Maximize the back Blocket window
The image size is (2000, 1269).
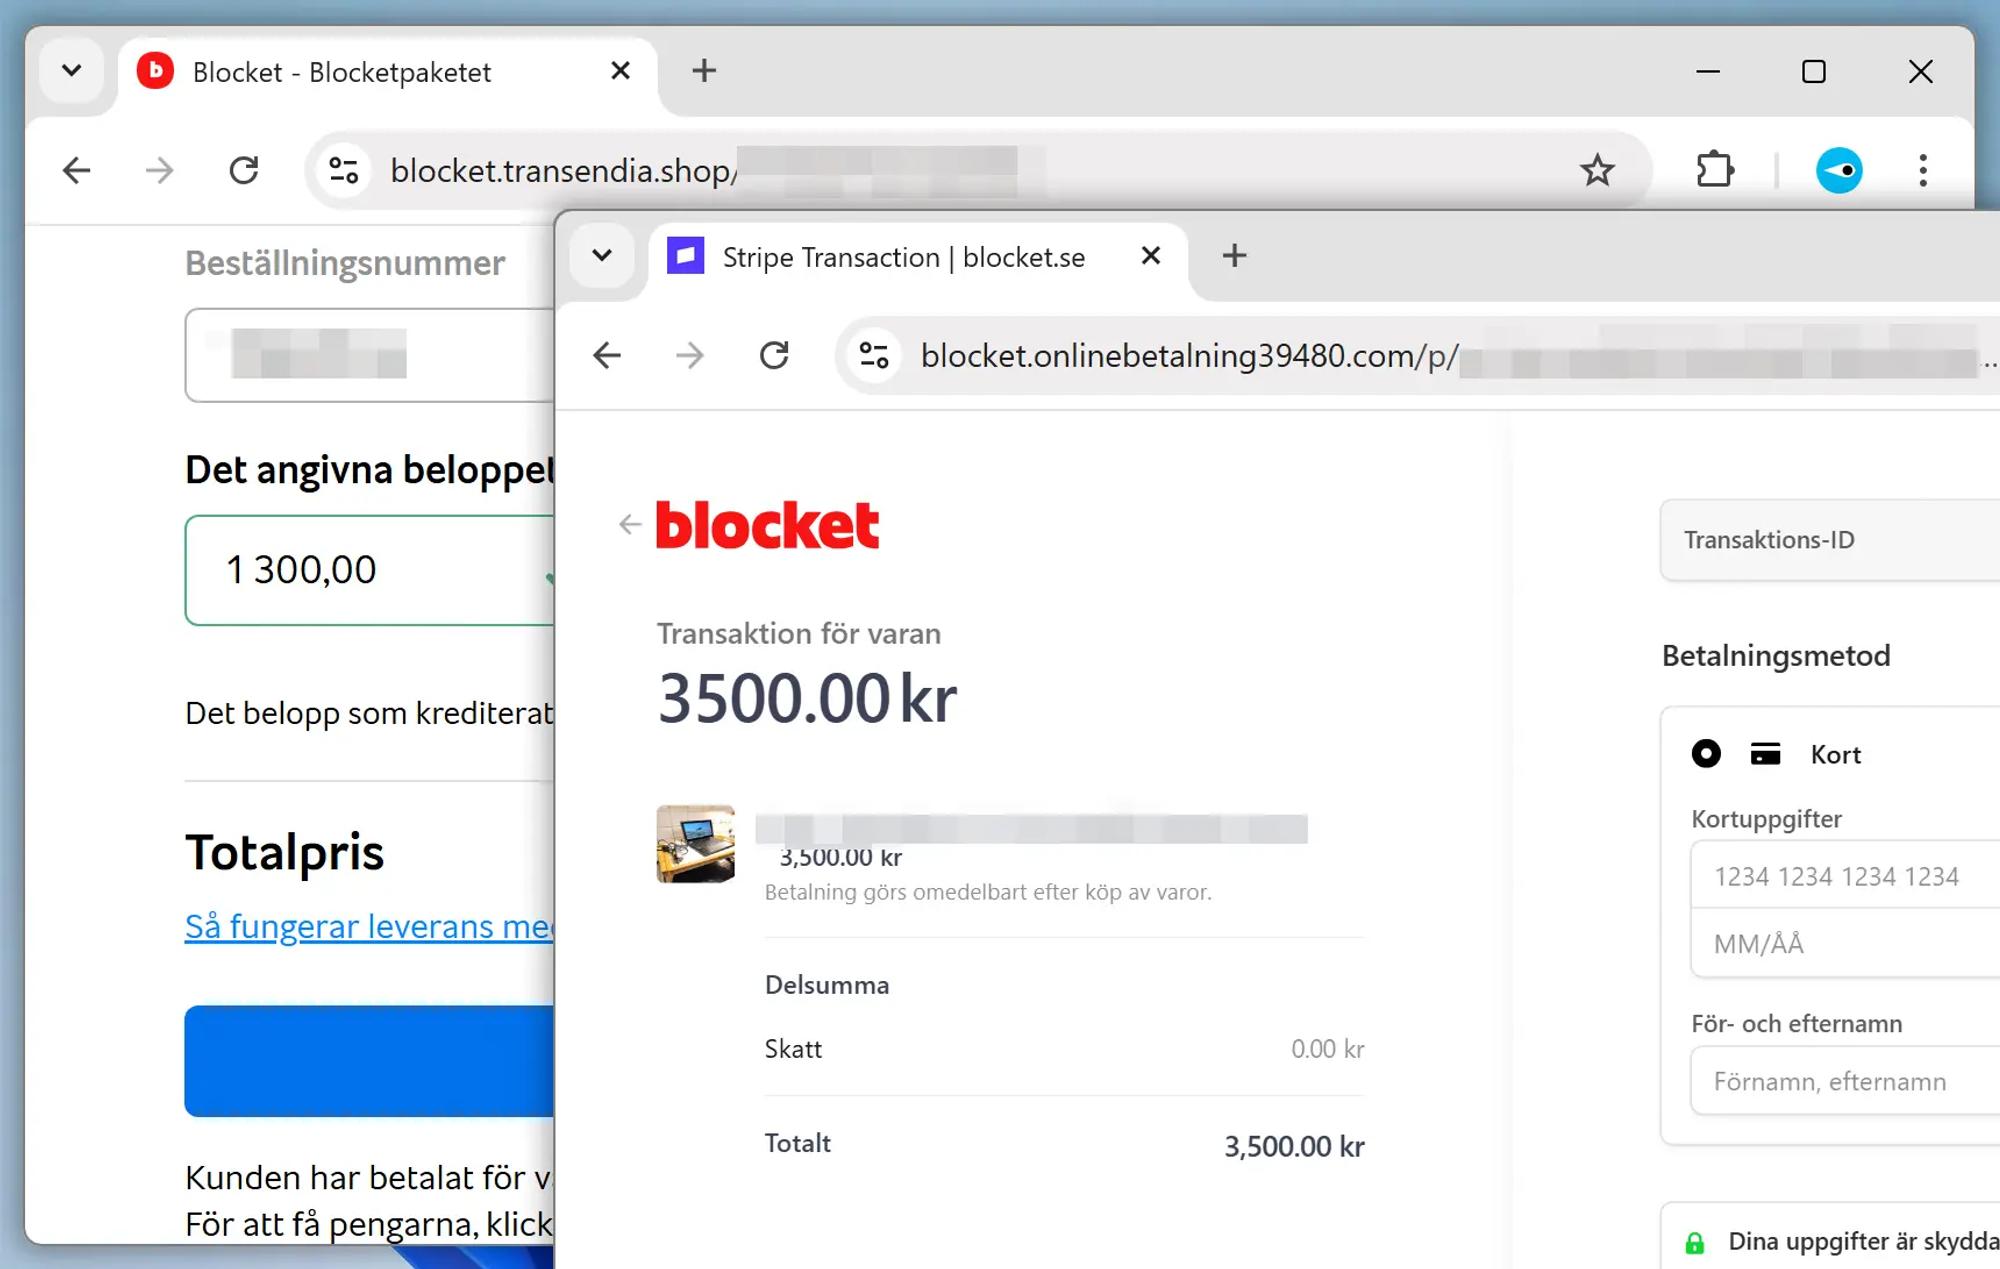click(x=1813, y=72)
